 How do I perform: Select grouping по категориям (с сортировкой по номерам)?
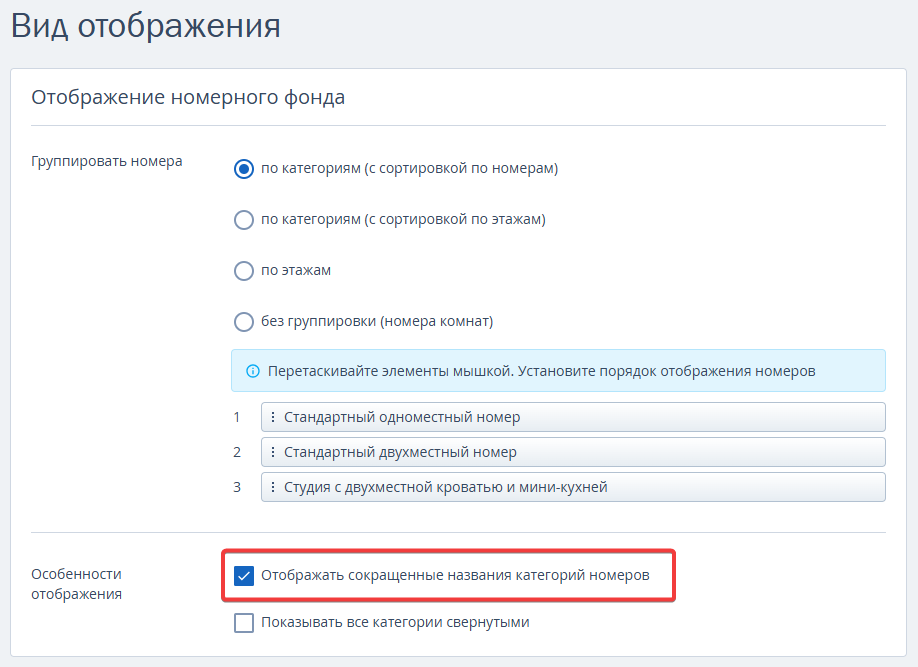244,169
